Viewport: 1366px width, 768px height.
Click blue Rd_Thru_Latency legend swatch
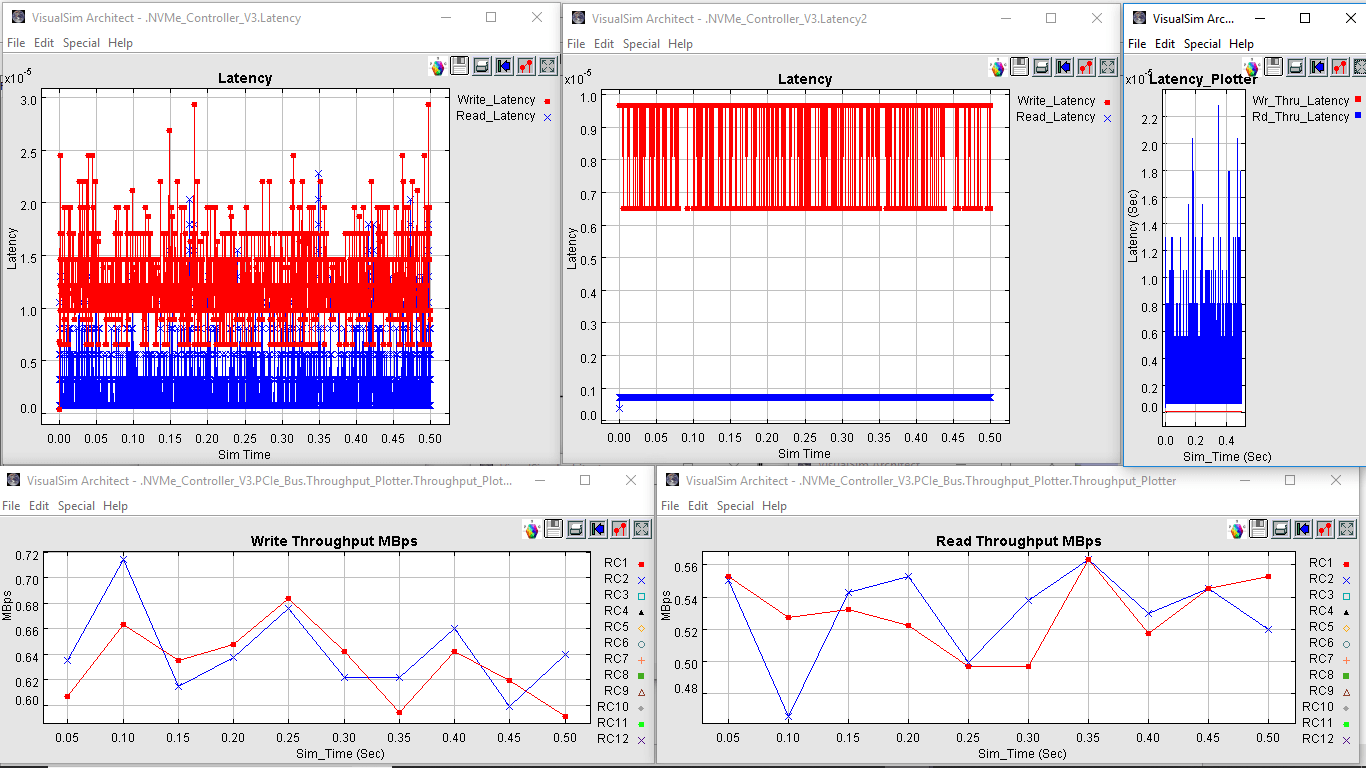pyautogui.click(x=1358, y=117)
